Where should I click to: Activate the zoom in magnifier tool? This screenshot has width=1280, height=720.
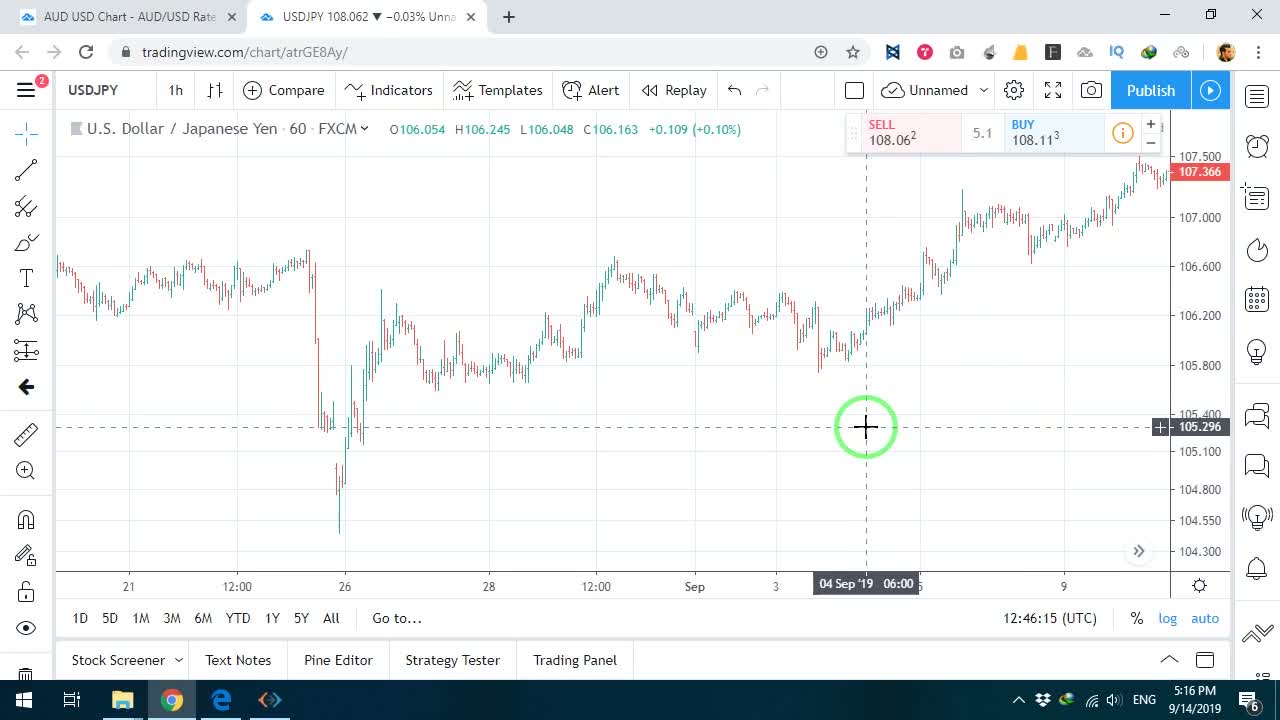(26, 471)
